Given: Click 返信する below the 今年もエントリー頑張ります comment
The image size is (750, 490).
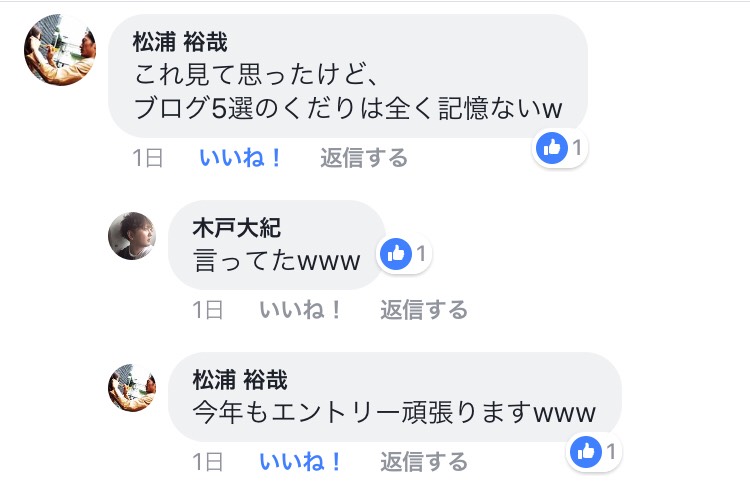Looking at the screenshot, I should [424, 462].
